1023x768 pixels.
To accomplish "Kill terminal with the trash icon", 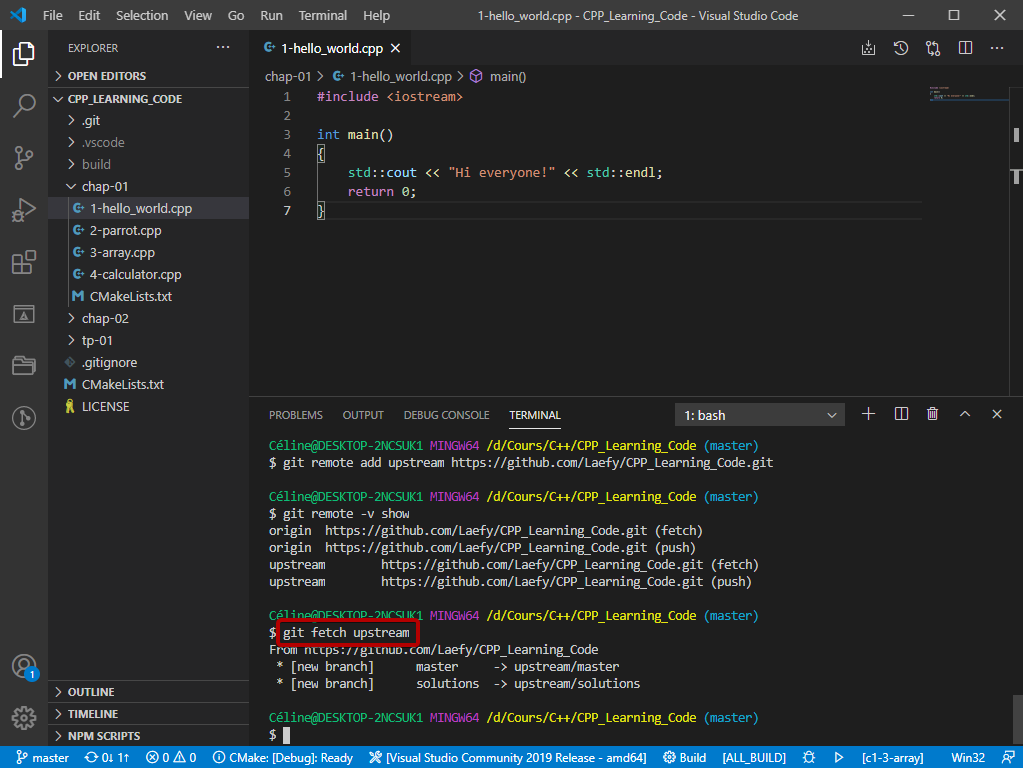I will pyautogui.click(x=933, y=414).
